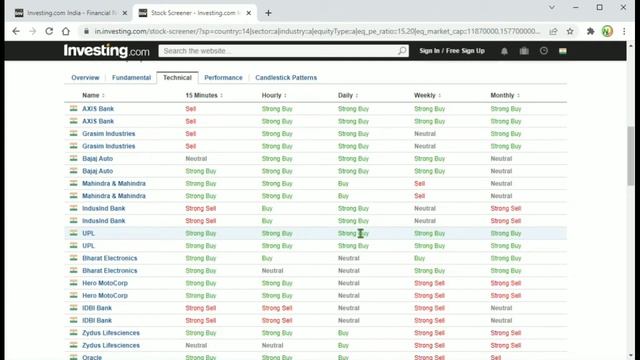
Task: Click the India flag beside Oracle
Action: coord(73,357)
